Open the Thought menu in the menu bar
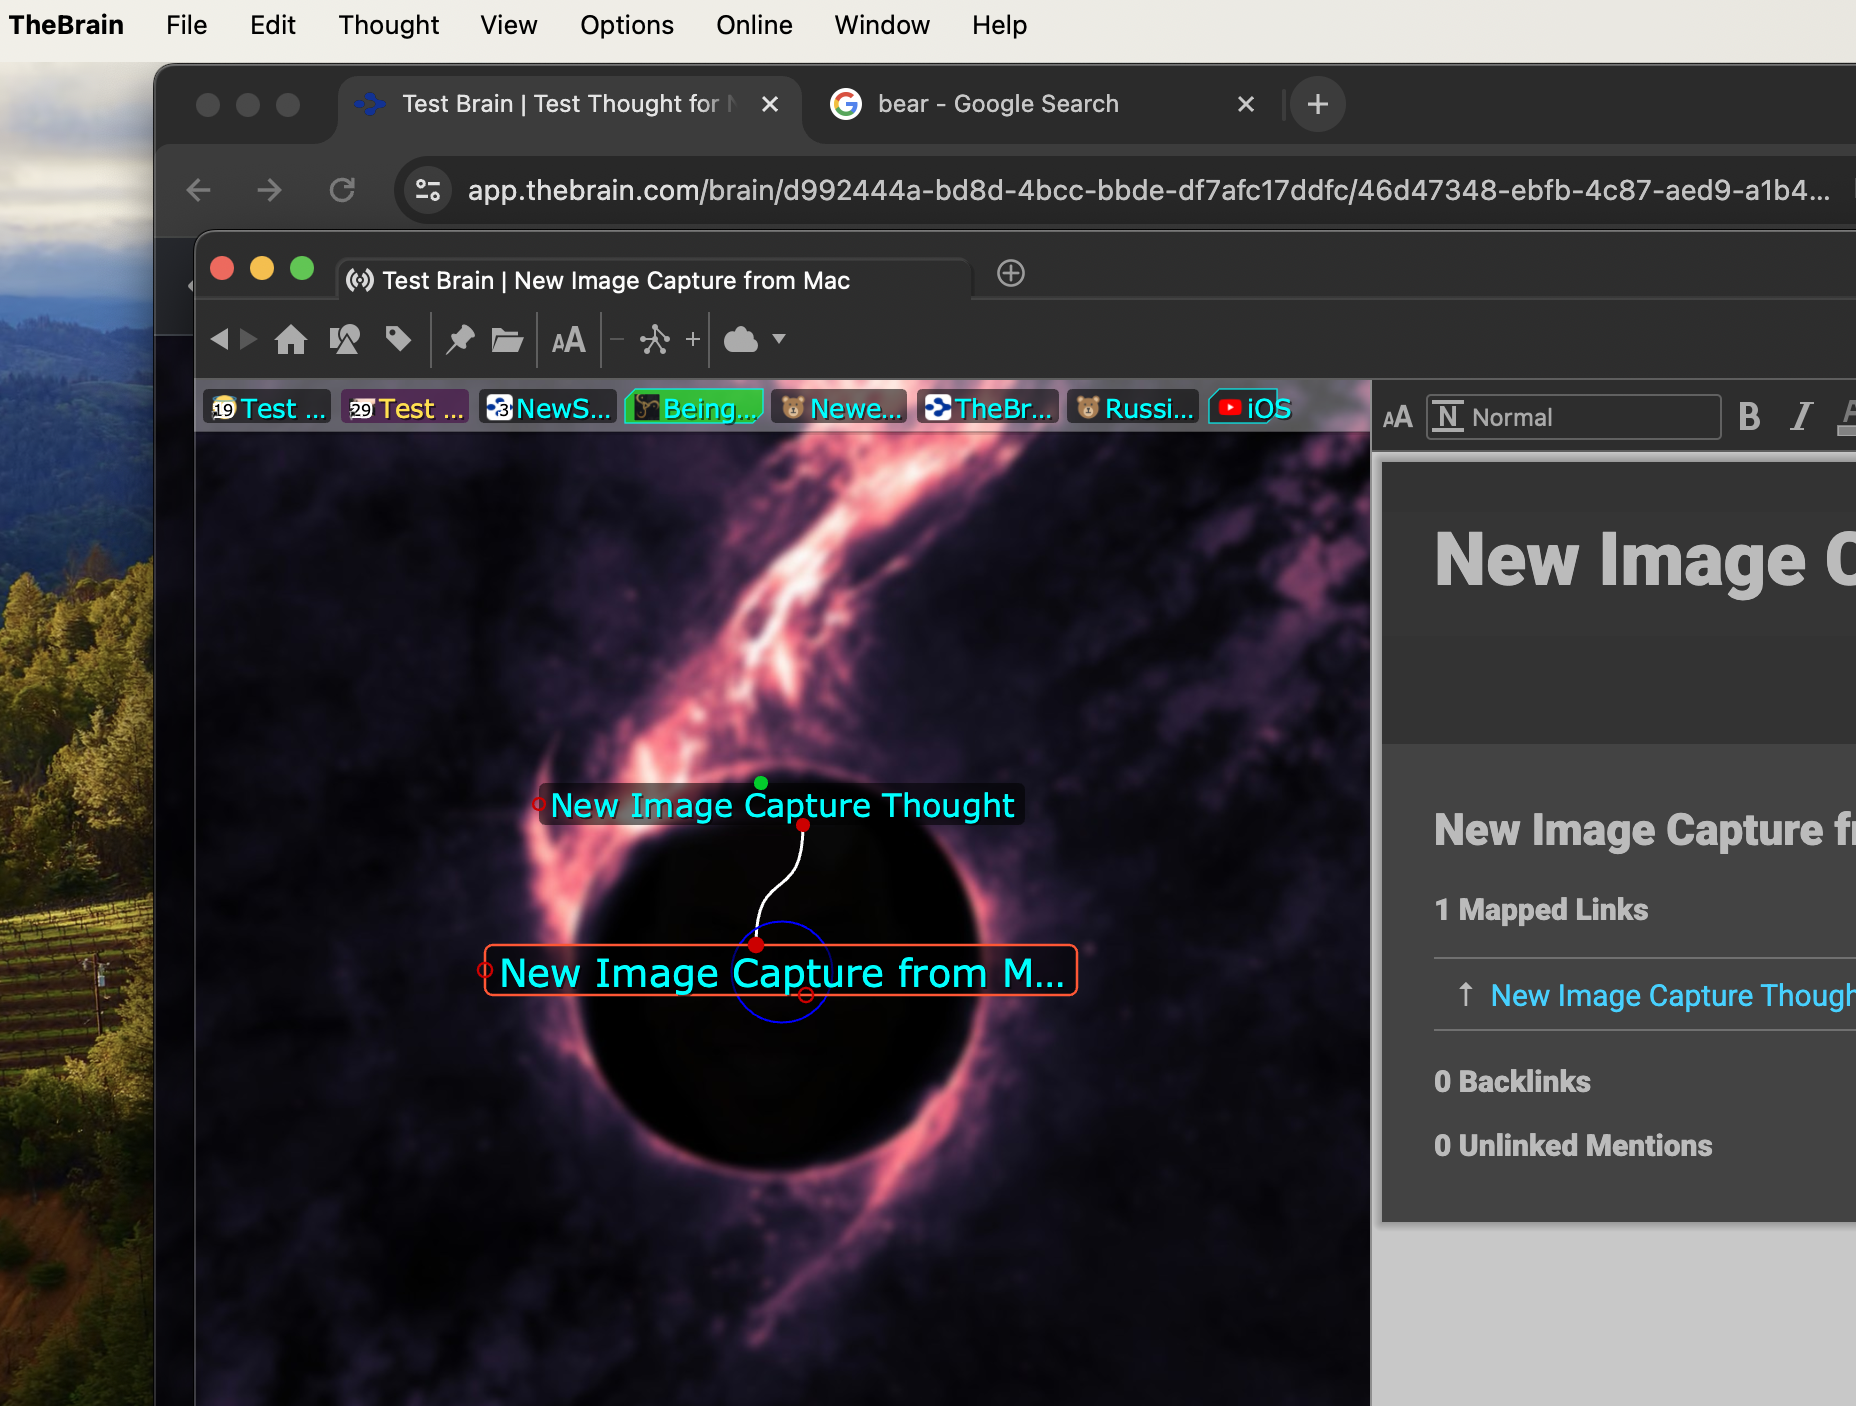 389,25
